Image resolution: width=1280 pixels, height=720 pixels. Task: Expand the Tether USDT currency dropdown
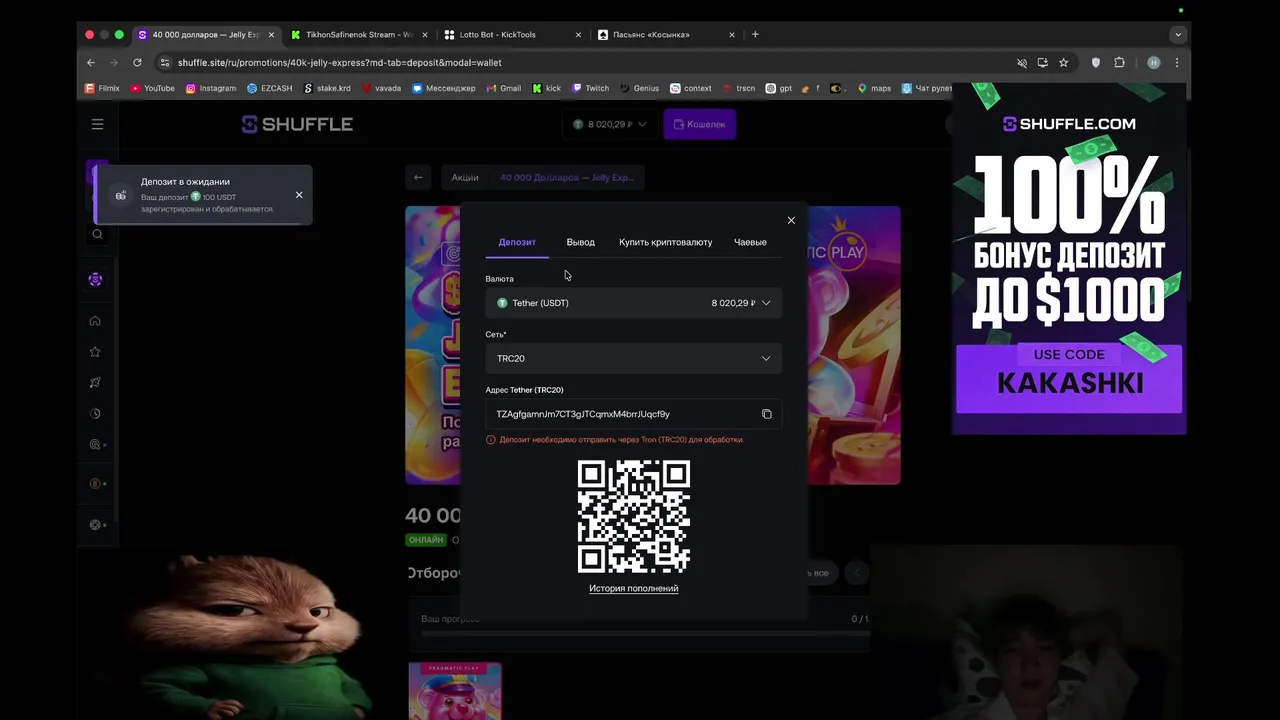[x=633, y=303]
